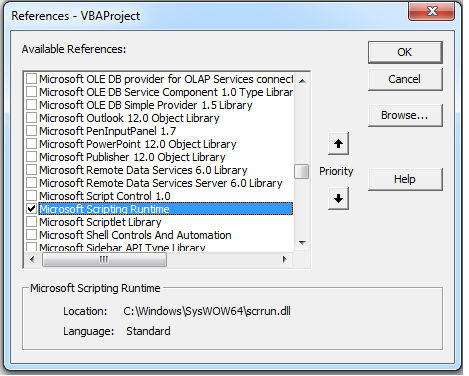
Task: Select Microsoft Scriptlet Library row text
Action: (x=100, y=222)
